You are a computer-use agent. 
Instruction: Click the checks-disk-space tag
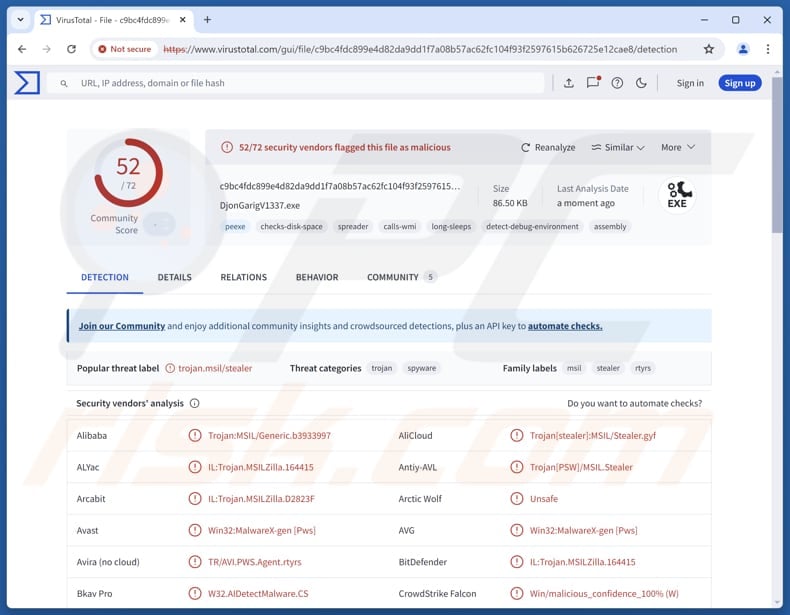(x=291, y=227)
